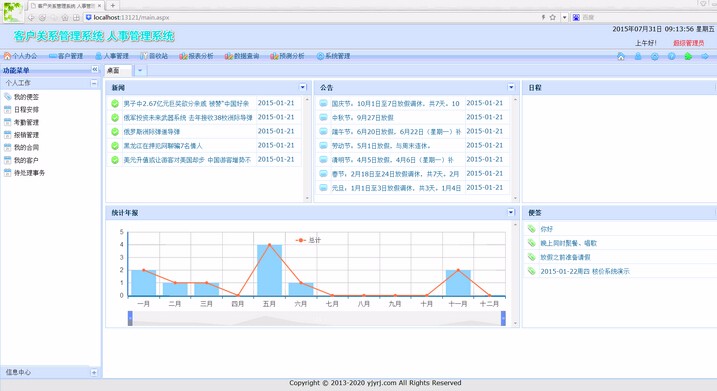This screenshot has width=717, height=391.
Task: Open the 国庆节 holiday announcement
Action: pyautogui.click(x=395, y=104)
